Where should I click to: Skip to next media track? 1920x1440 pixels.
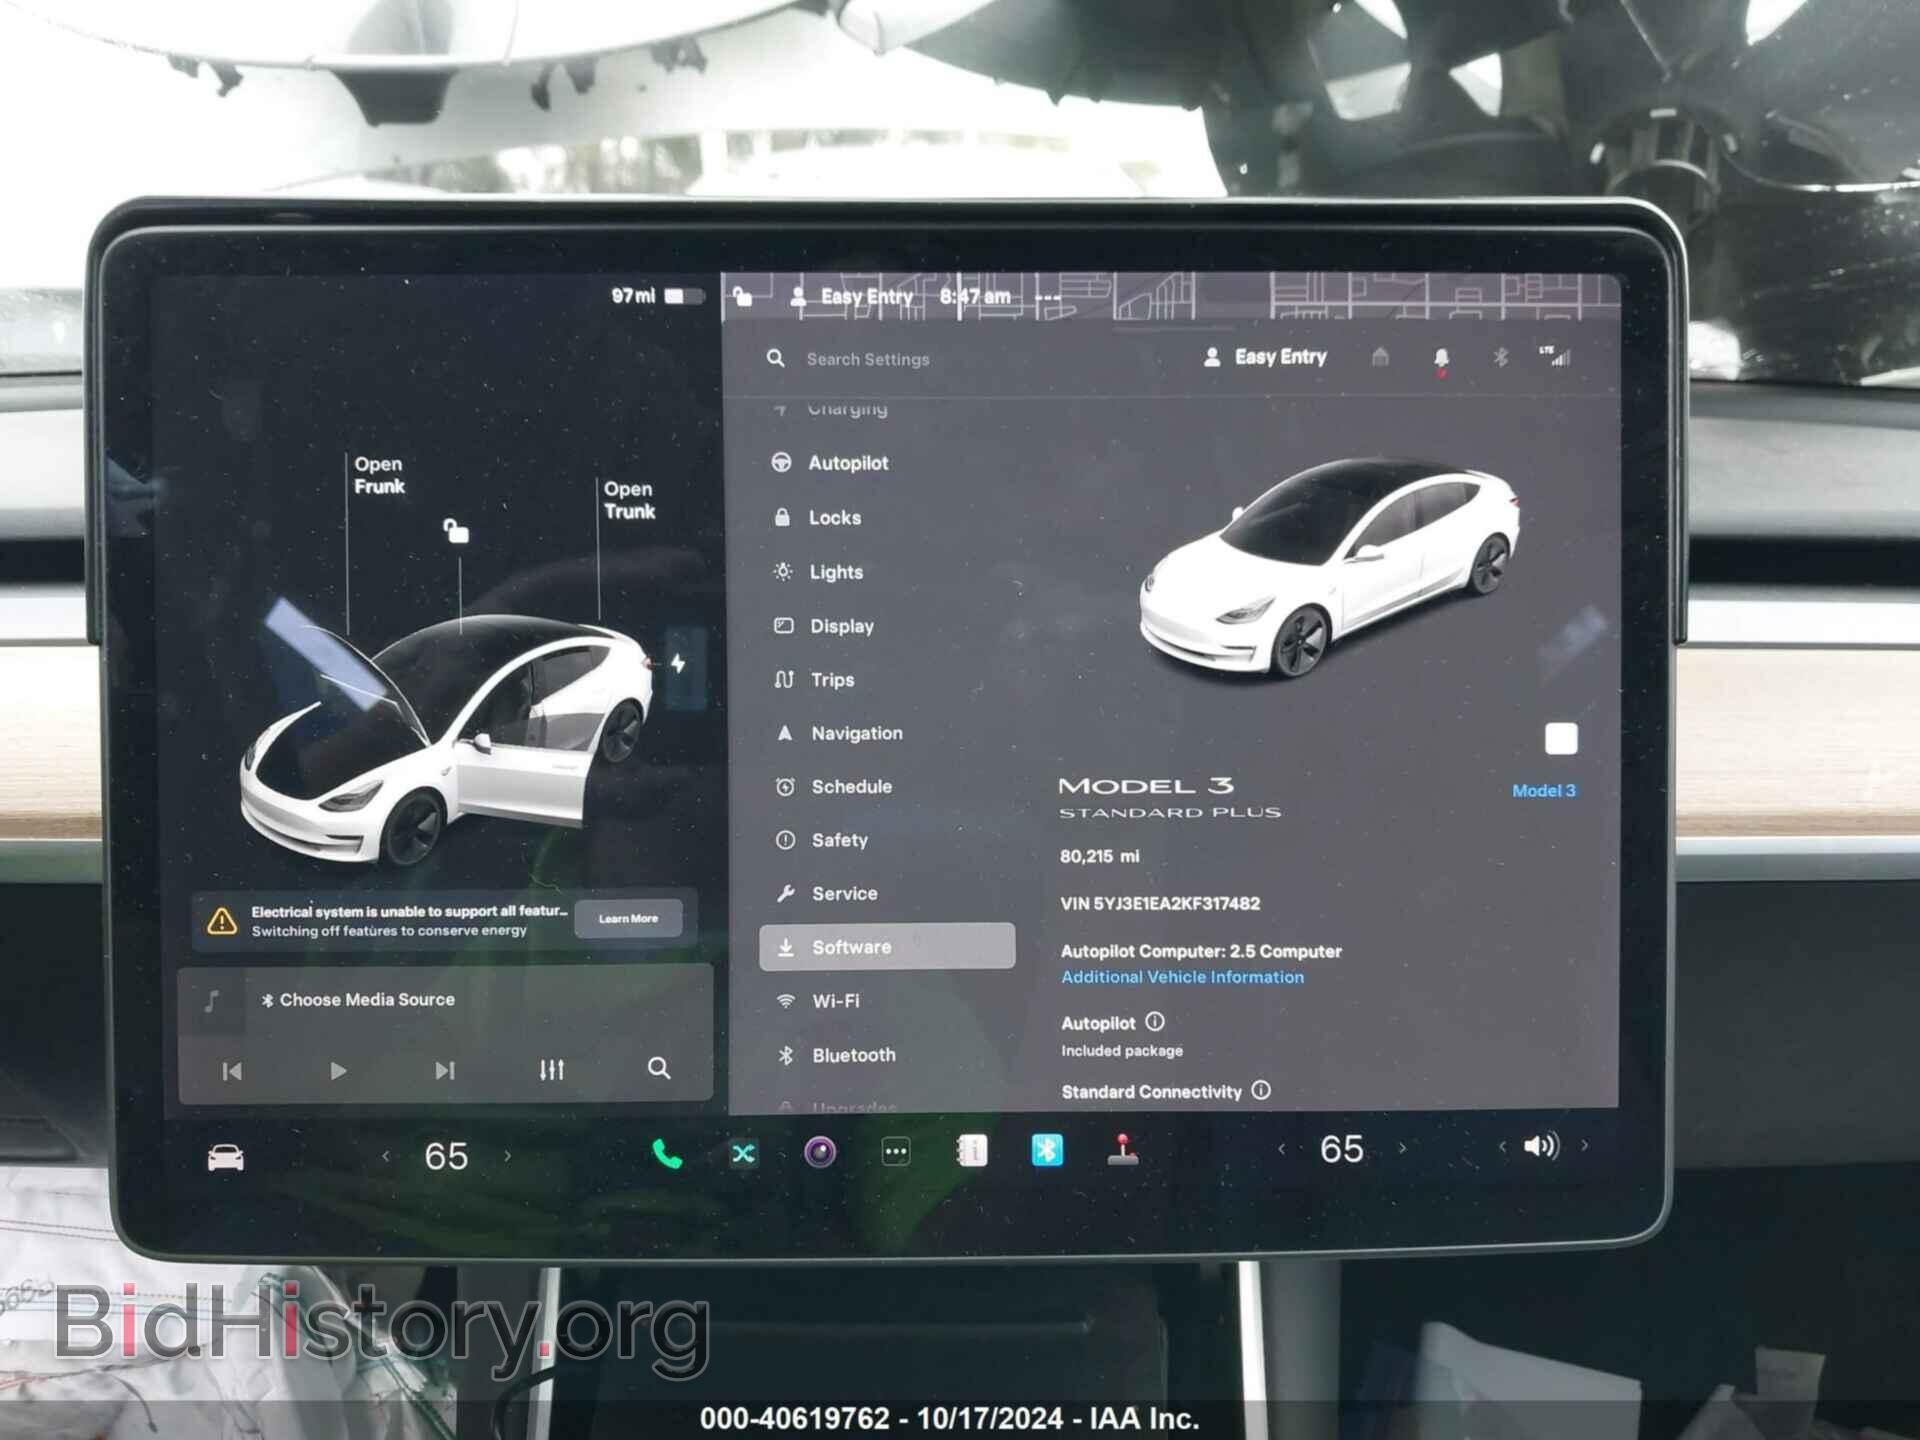click(x=445, y=1071)
